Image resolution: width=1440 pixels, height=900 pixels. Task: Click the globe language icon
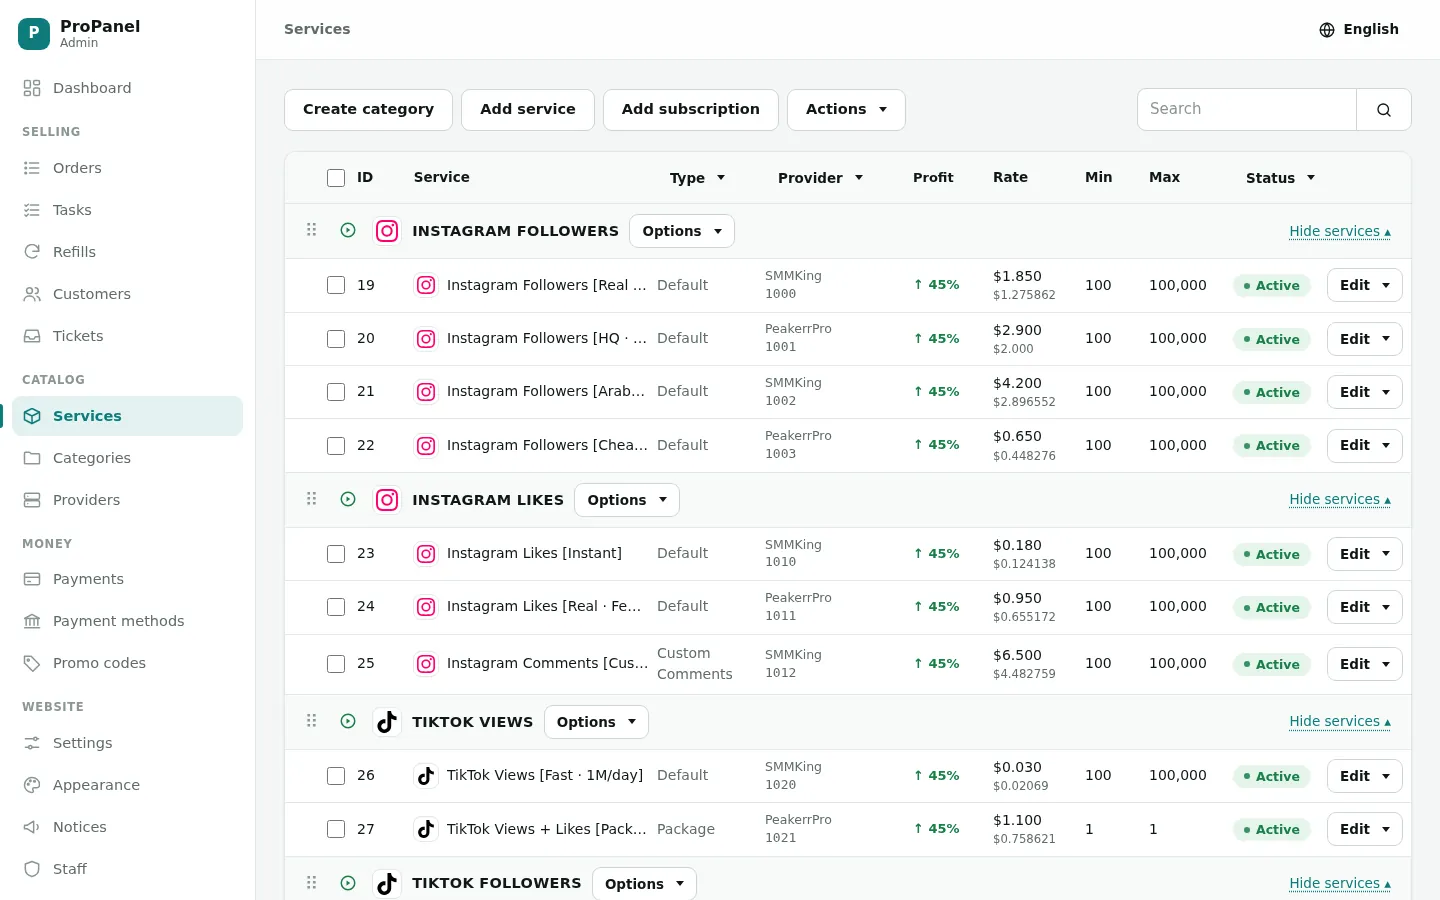point(1327,30)
